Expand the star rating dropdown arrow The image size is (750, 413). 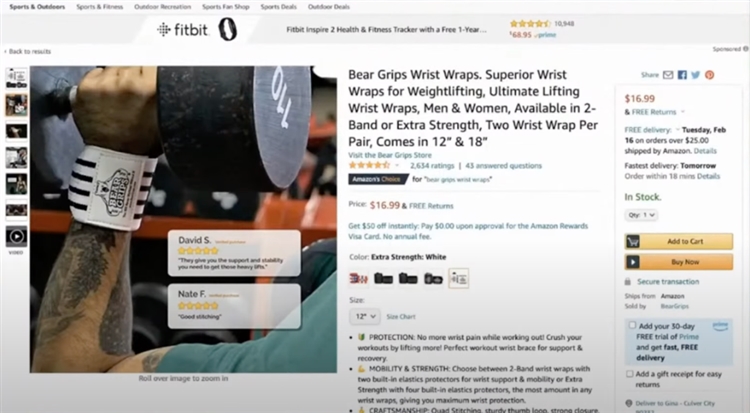(x=397, y=166)
